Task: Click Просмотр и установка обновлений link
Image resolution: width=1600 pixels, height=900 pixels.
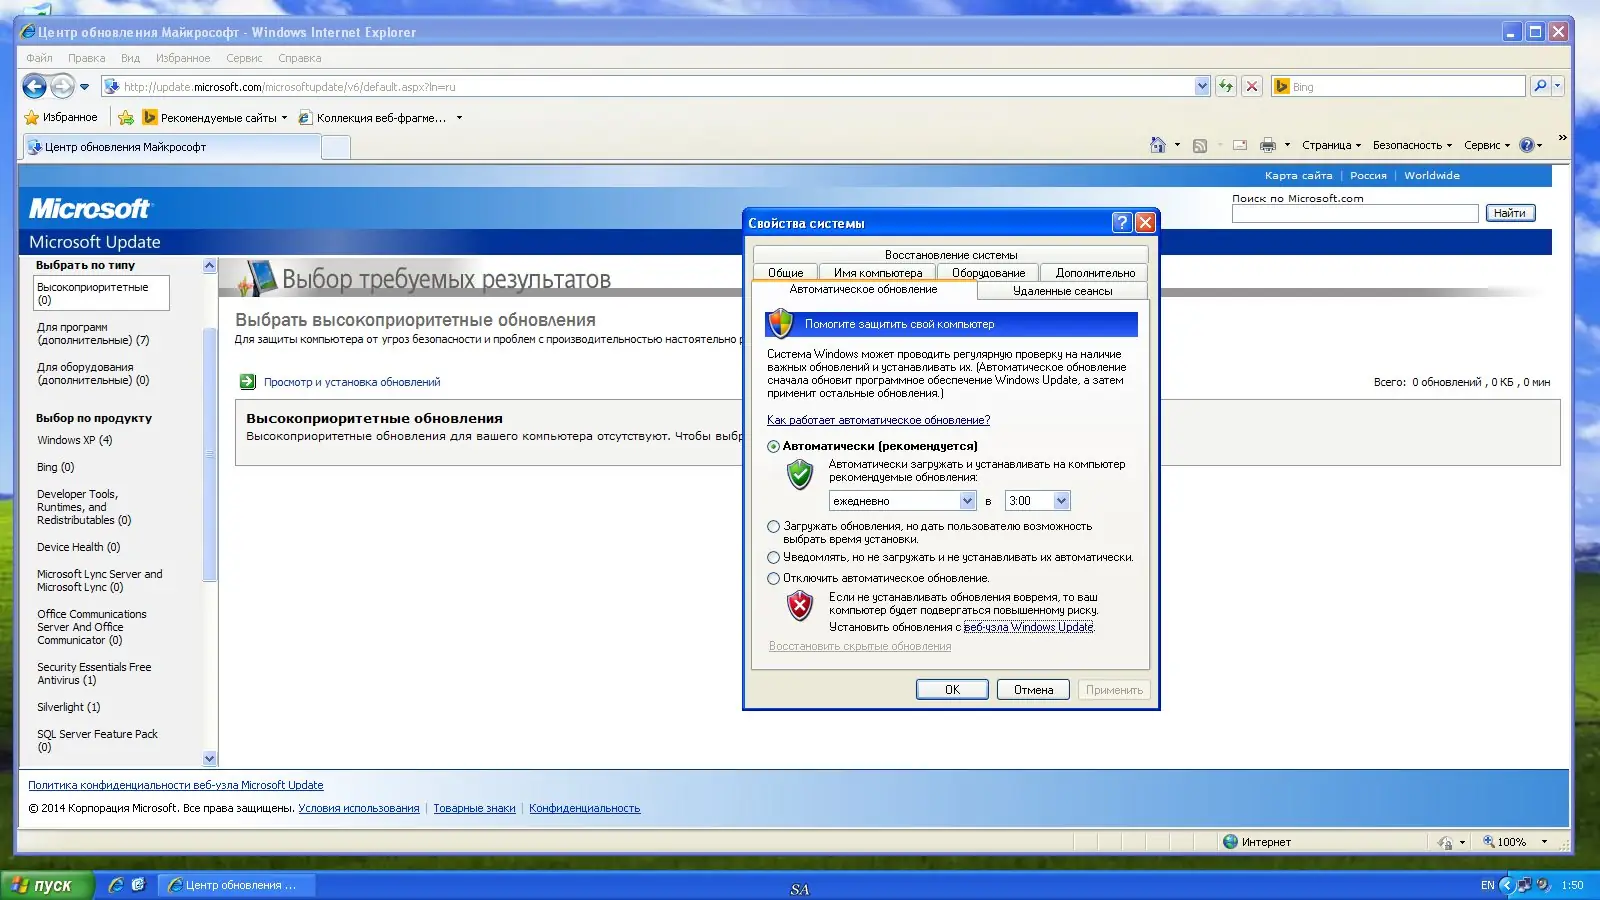Action: pos(352,382)
